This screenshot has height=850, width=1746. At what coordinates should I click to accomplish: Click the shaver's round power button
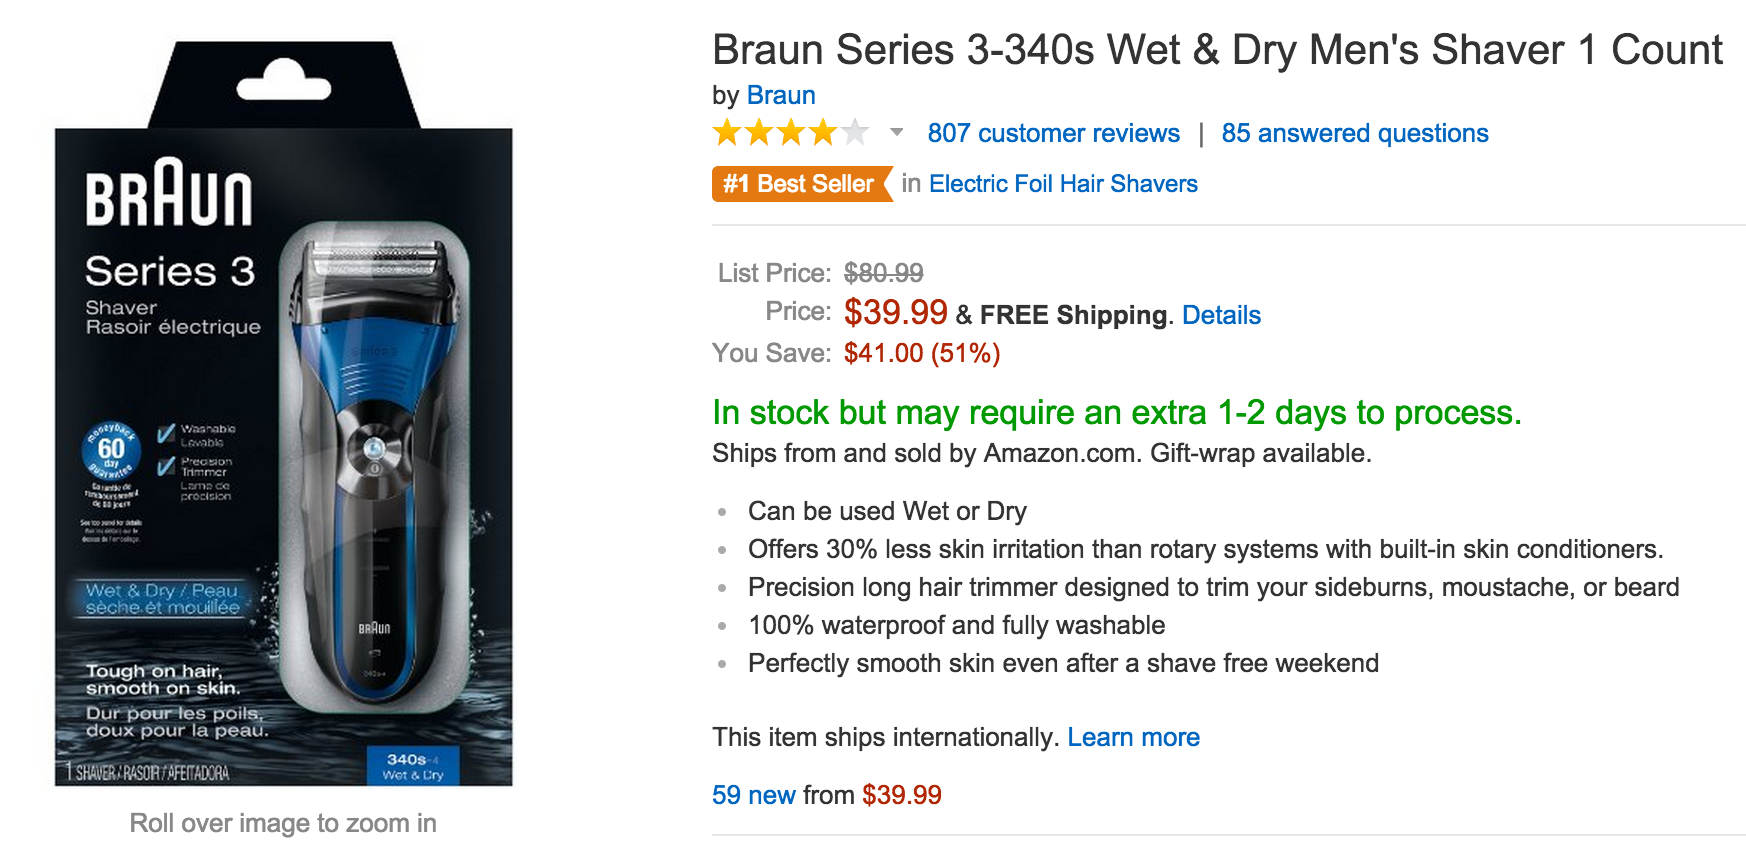374,449
